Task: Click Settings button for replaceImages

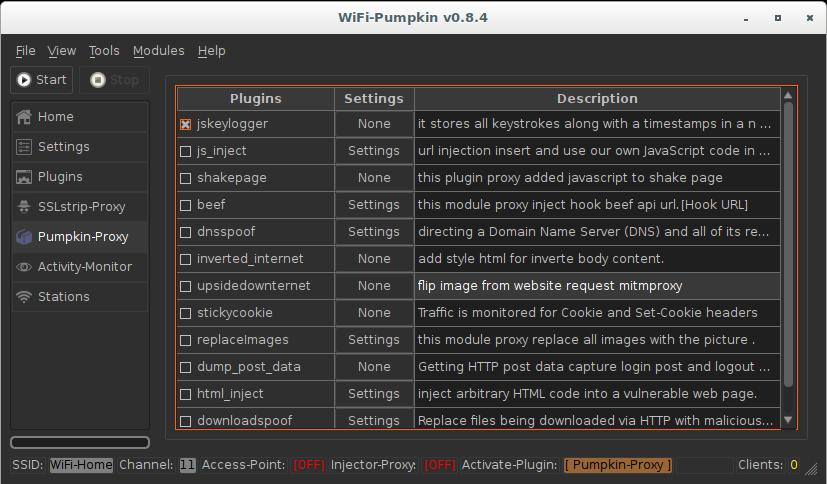Action: point(374,340)
